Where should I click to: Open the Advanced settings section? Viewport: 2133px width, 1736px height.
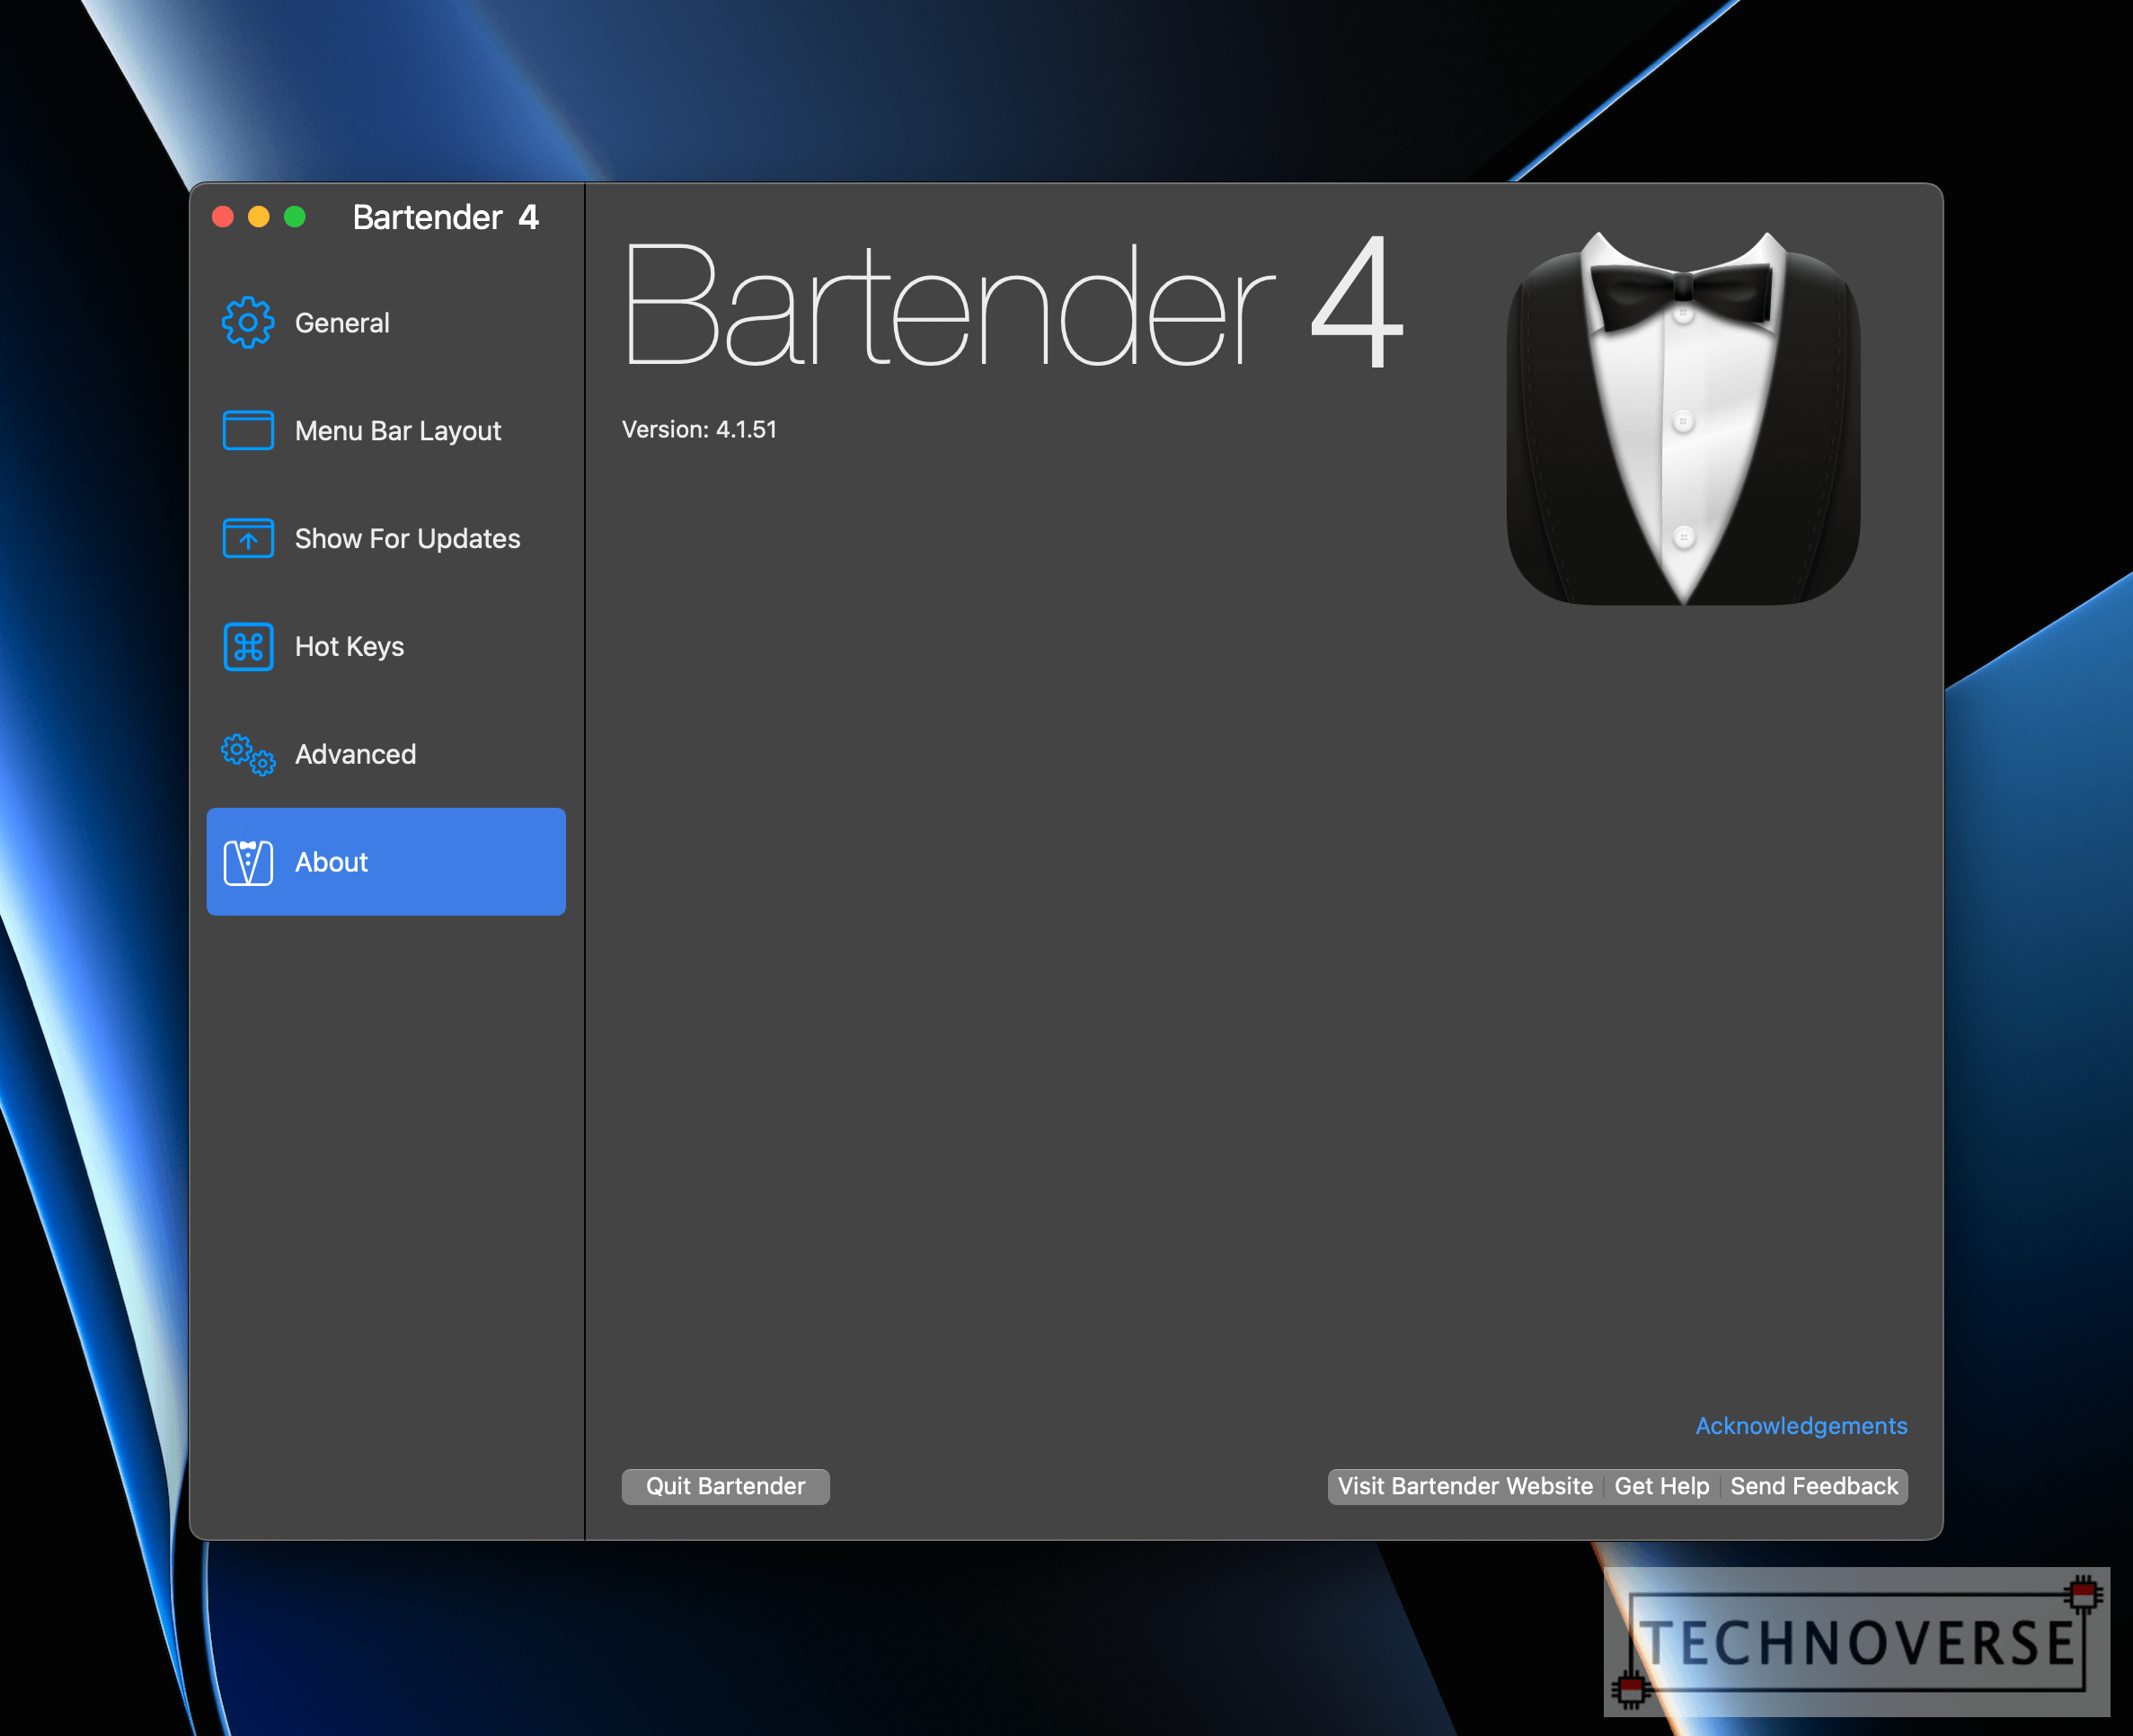386,755
